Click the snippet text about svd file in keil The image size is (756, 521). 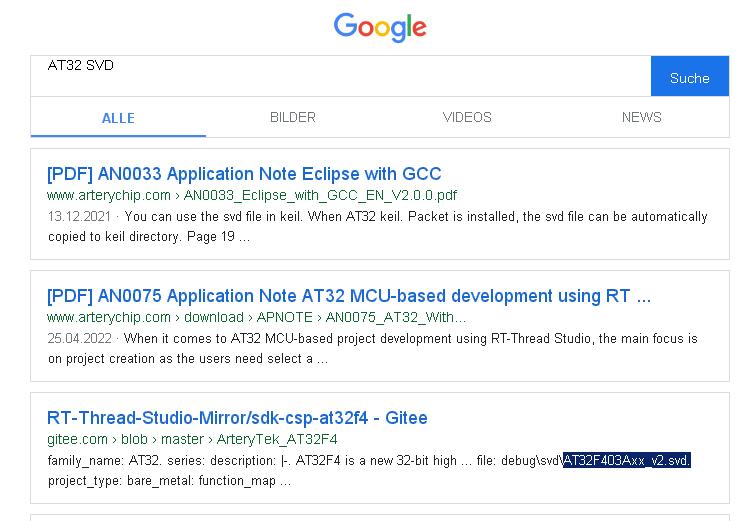pos(378,227)
